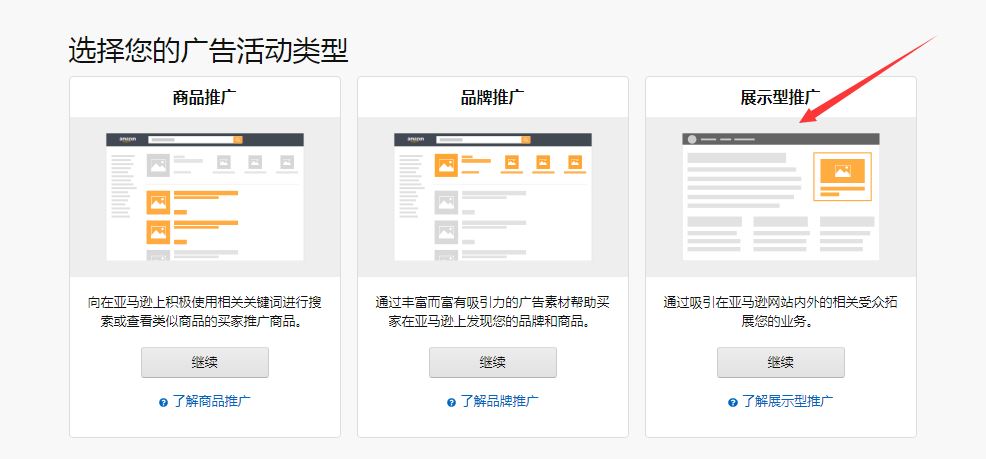Select the 商品推广 preview illustration
Viewport: 986px width, 459px height.
click(205, 197)
